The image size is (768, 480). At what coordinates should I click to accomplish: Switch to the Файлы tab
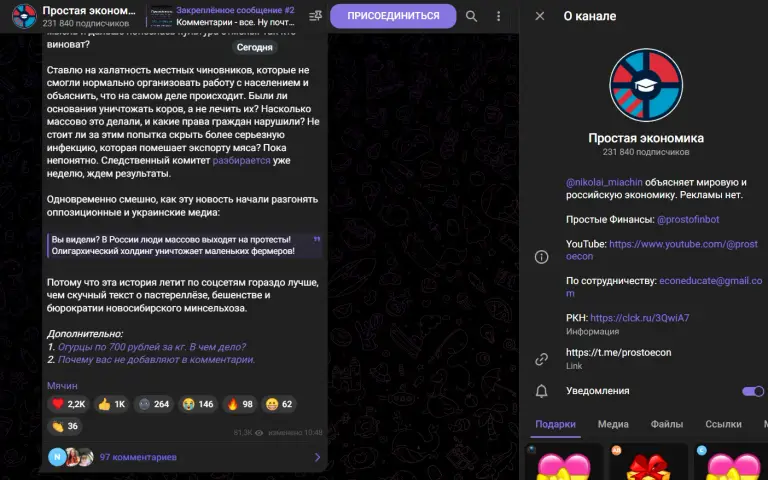(667, 424)
